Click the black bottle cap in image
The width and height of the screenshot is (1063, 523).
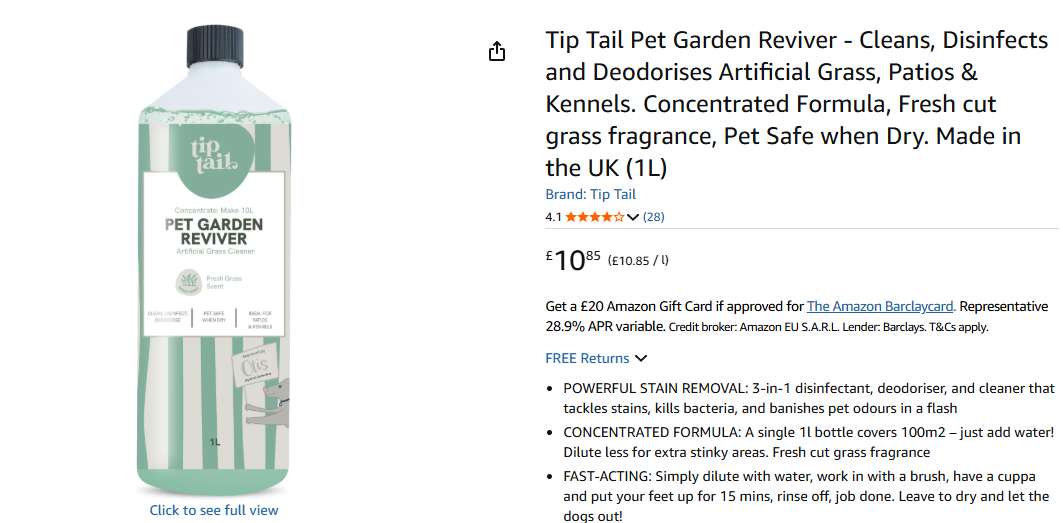[215, 46]
